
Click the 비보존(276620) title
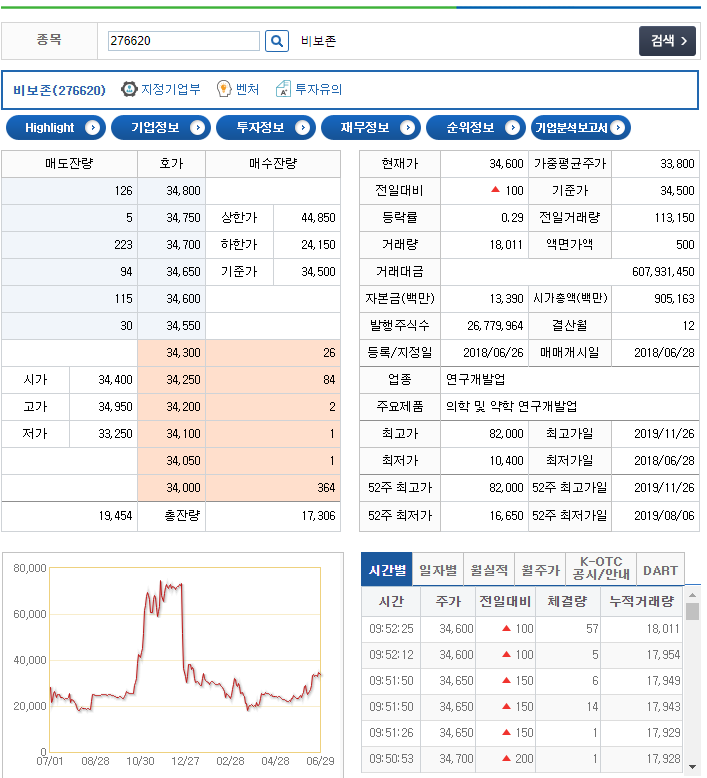[x=59, y=90]
